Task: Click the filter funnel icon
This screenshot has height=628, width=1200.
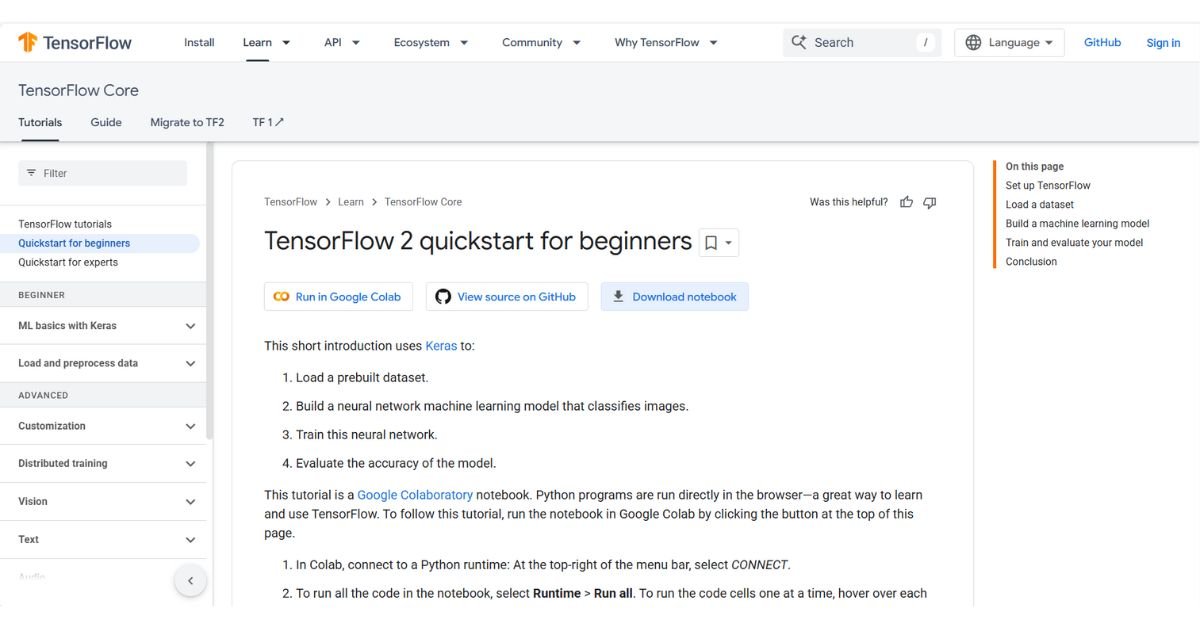Action: pos(32,172)
